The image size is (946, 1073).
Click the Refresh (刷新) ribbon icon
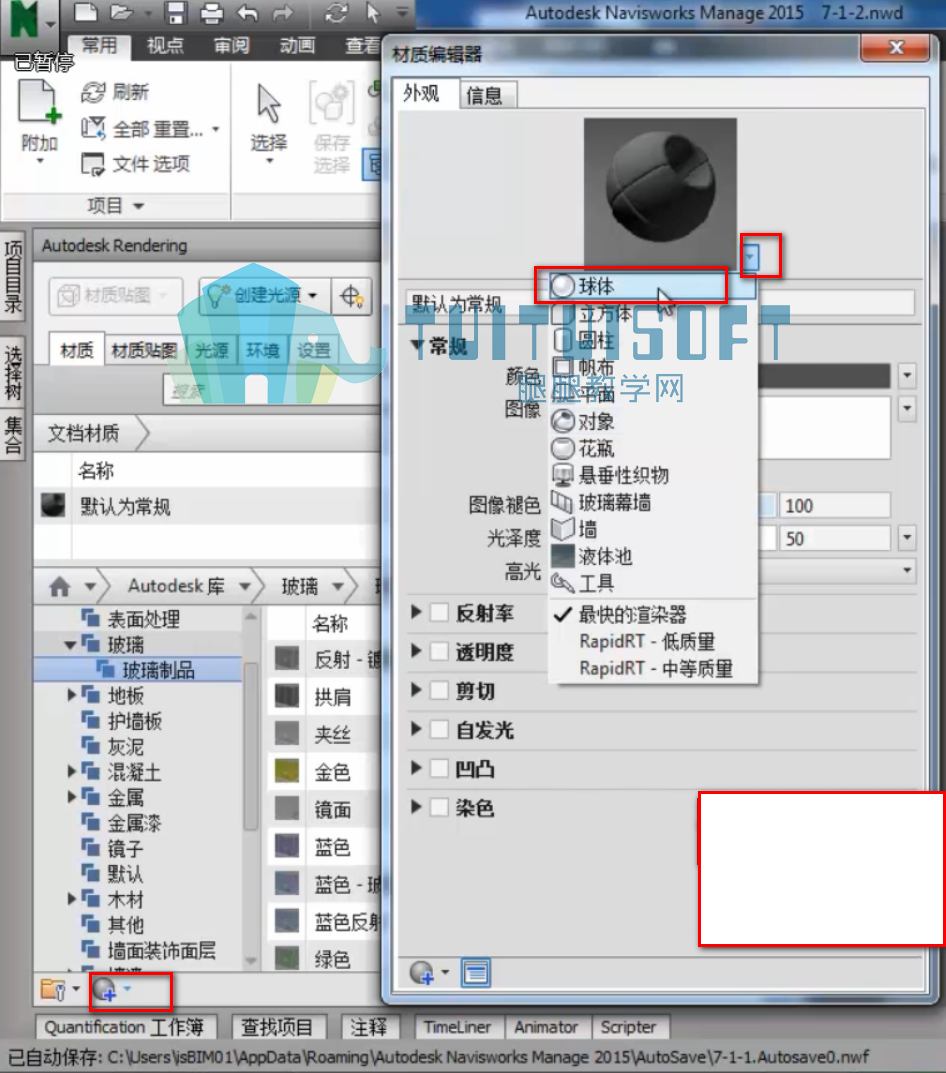[93, 92]
